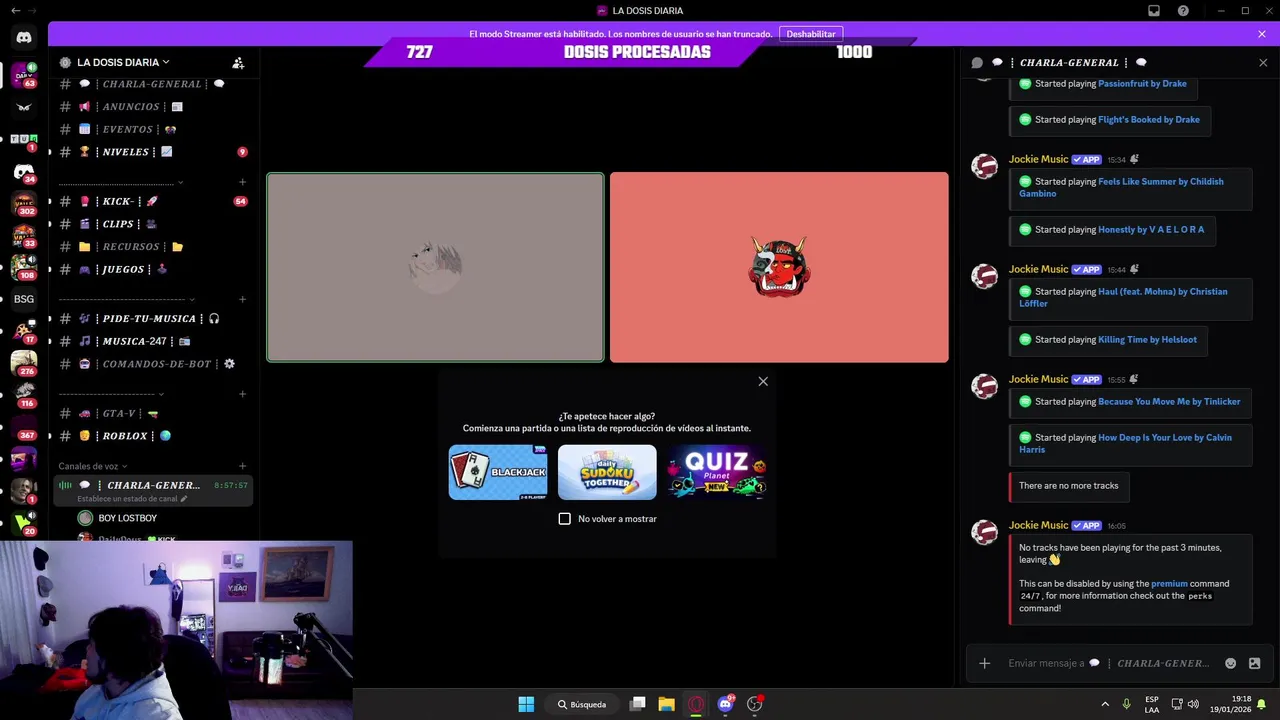This screenshot has height=720, width=1280.
Task: Open Task View on the taskbar
Action: point(637,704)
